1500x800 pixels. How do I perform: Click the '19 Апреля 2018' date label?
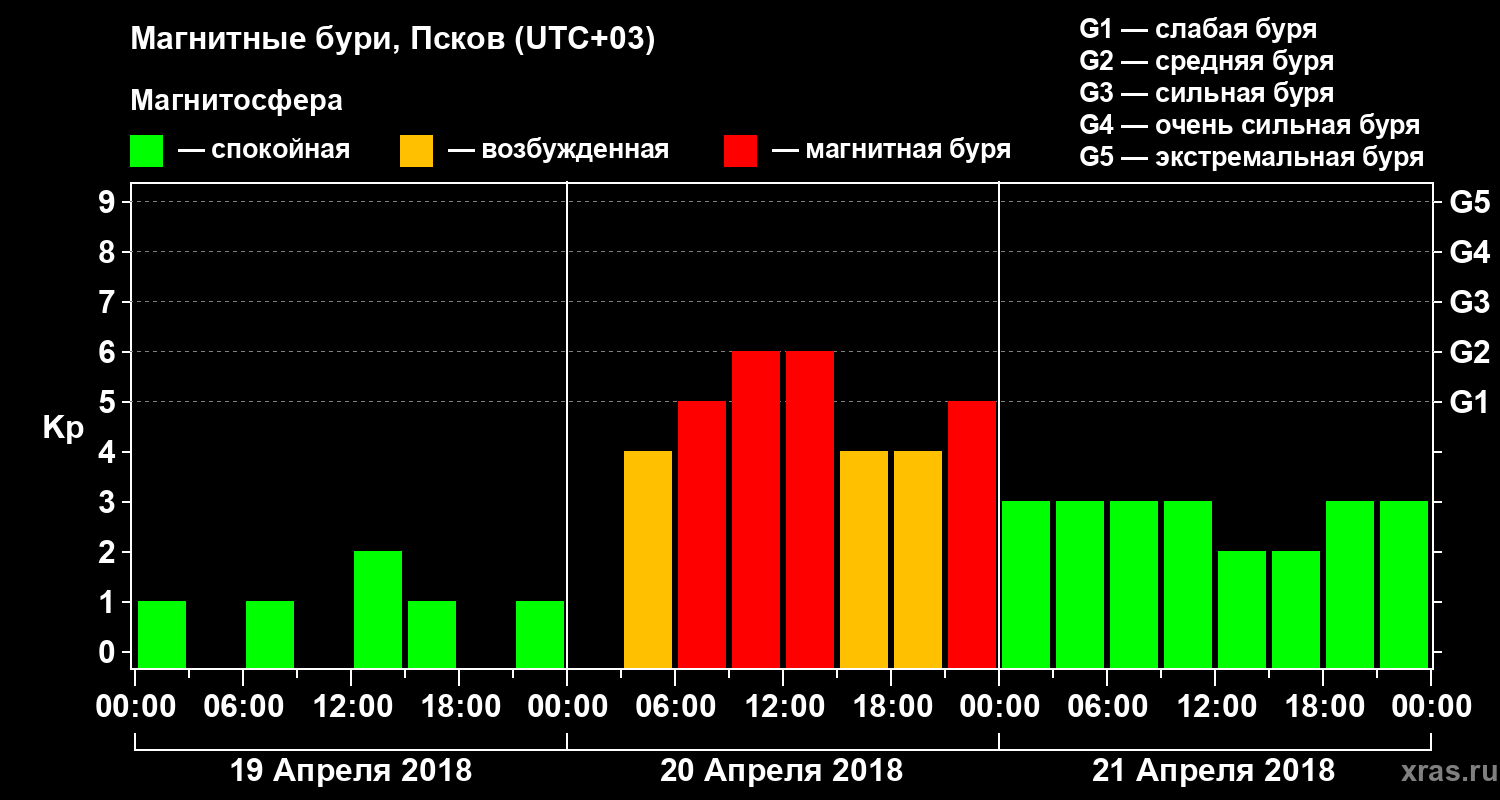point(351,771)
